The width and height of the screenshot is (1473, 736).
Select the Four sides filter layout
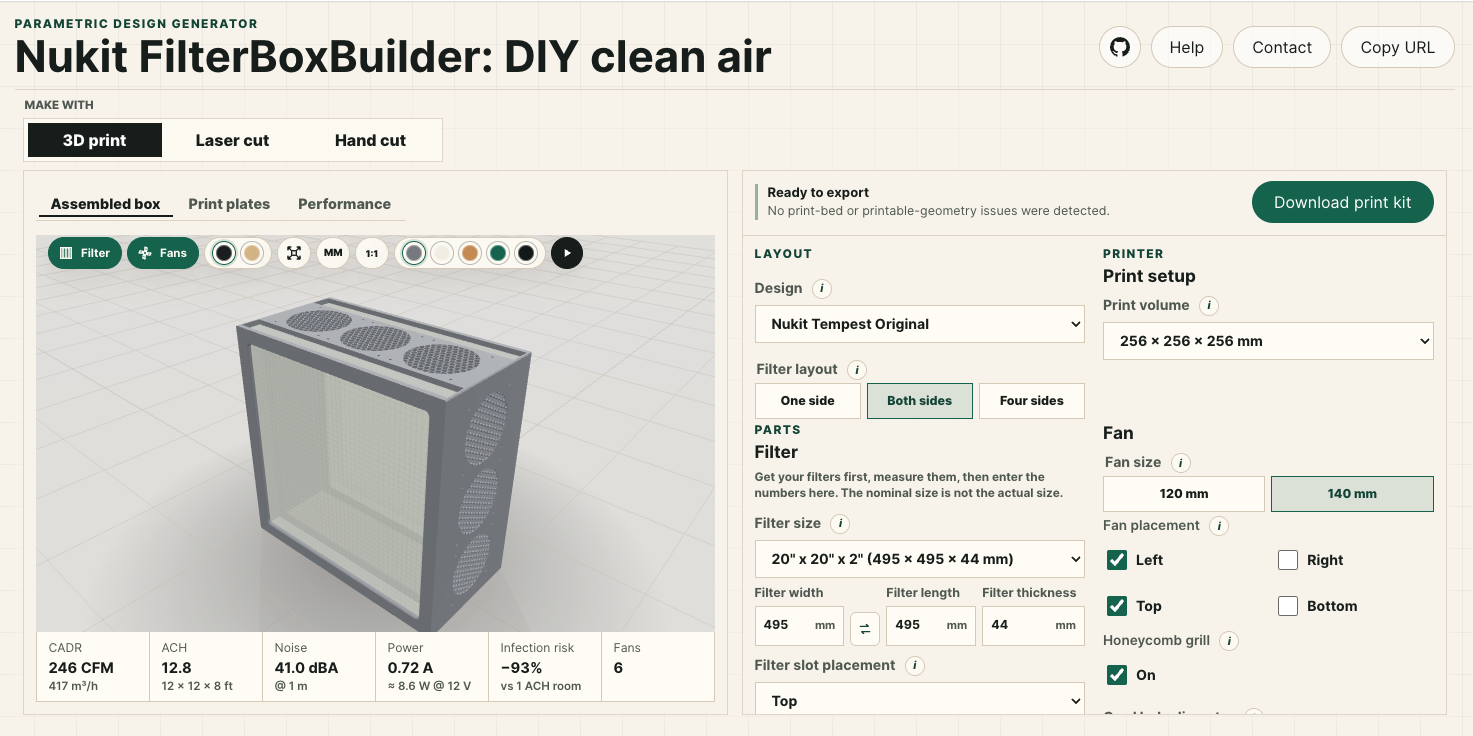point(1032,401)
